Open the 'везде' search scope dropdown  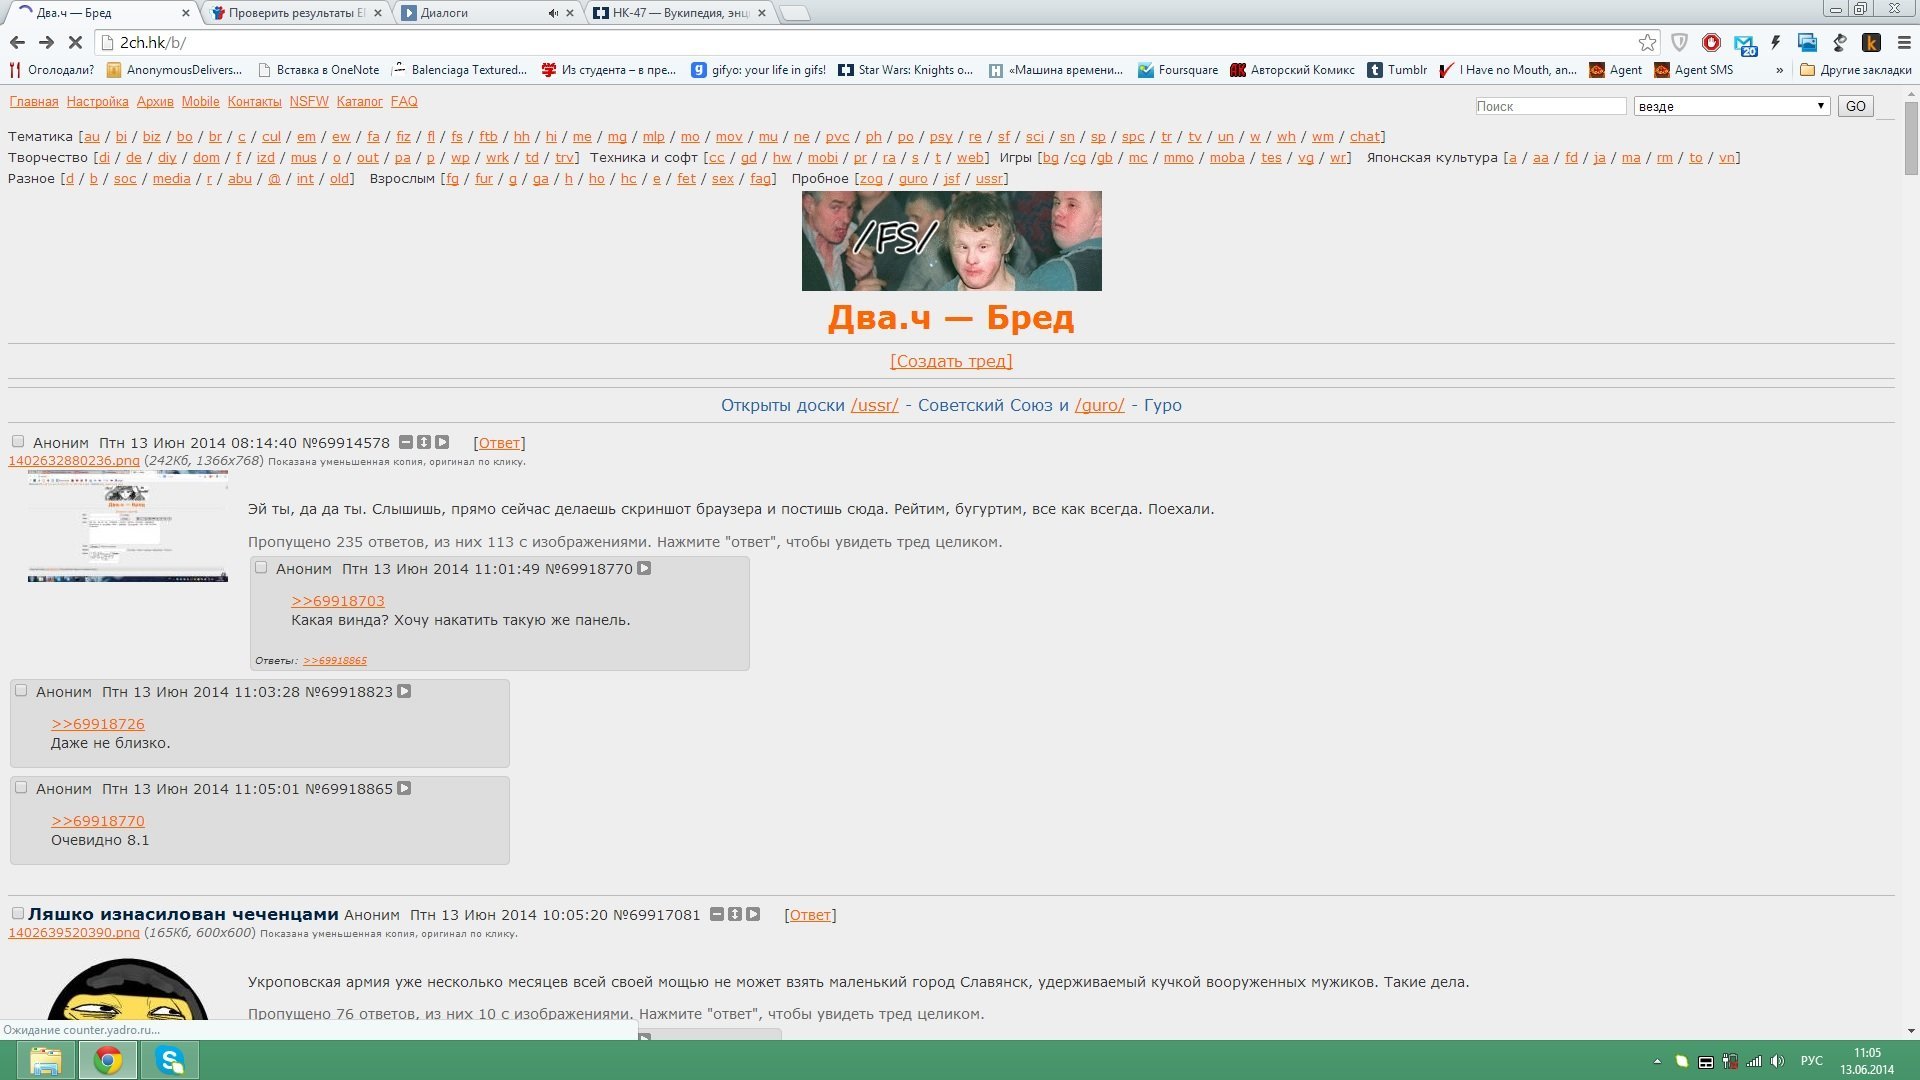click(x=1731, y=106)
